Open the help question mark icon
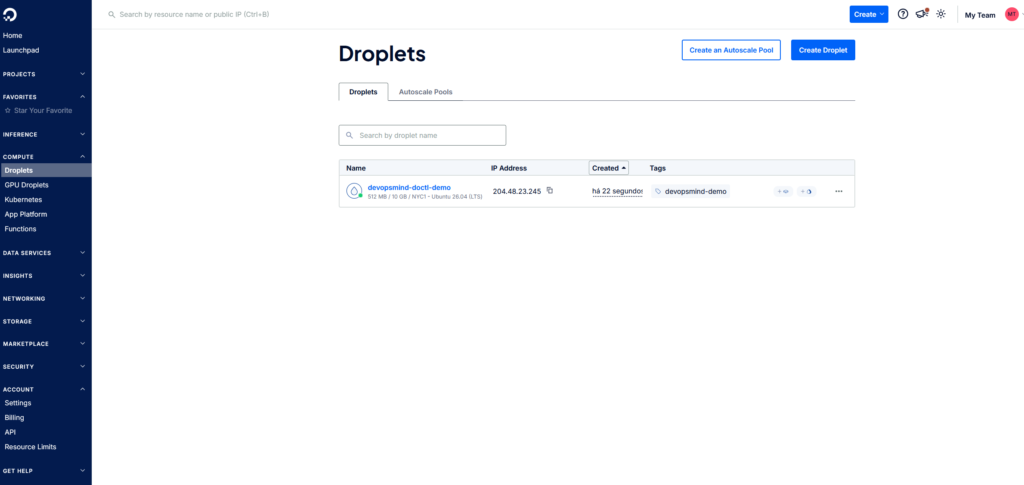The height and width of the screenshot is (485, 1024). click(903, 14)
